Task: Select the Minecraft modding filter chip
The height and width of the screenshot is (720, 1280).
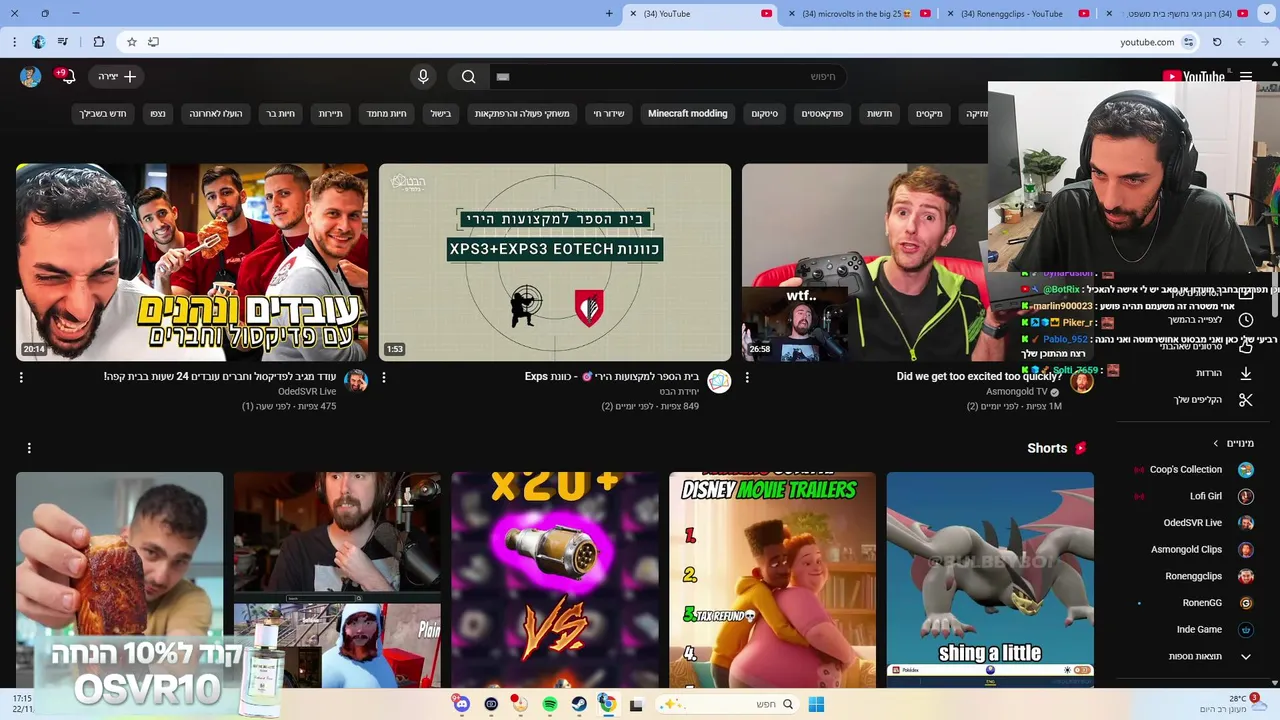Action: coord(687,114)
